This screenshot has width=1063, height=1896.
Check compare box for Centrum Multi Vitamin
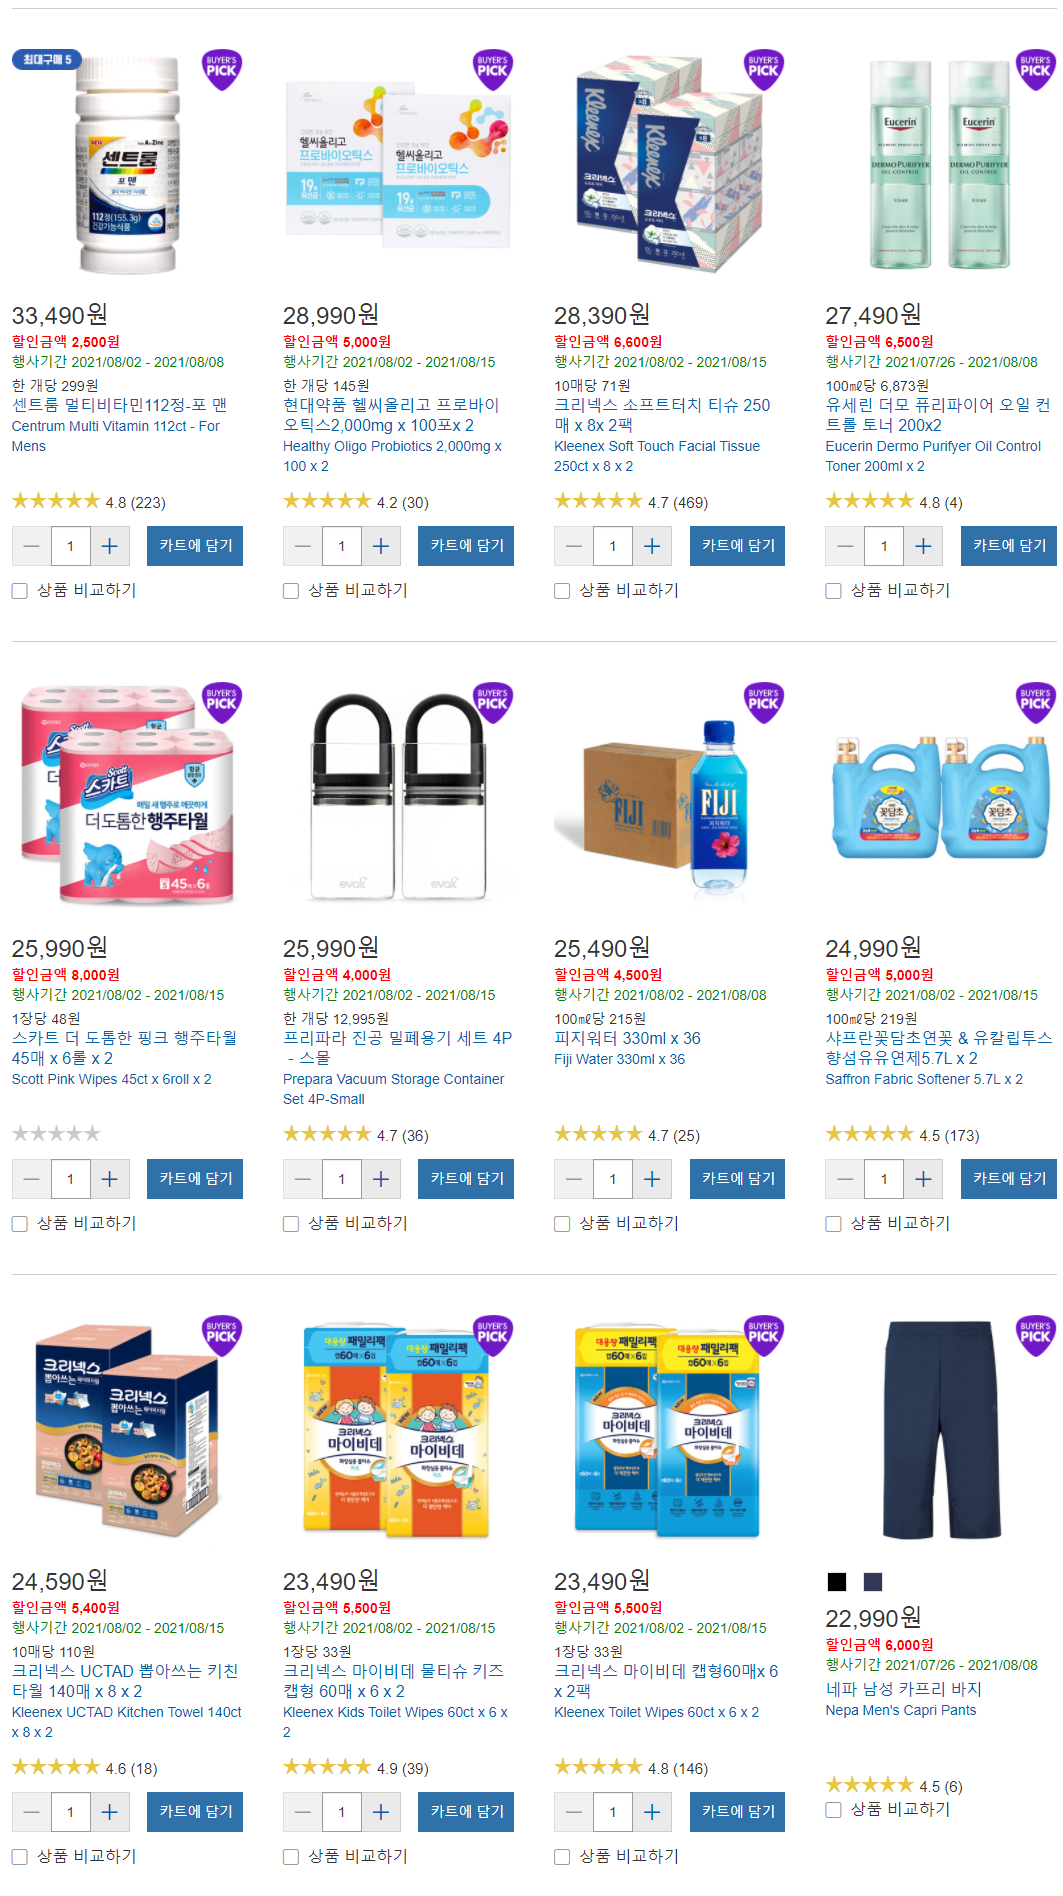click(x=20, y=591)
